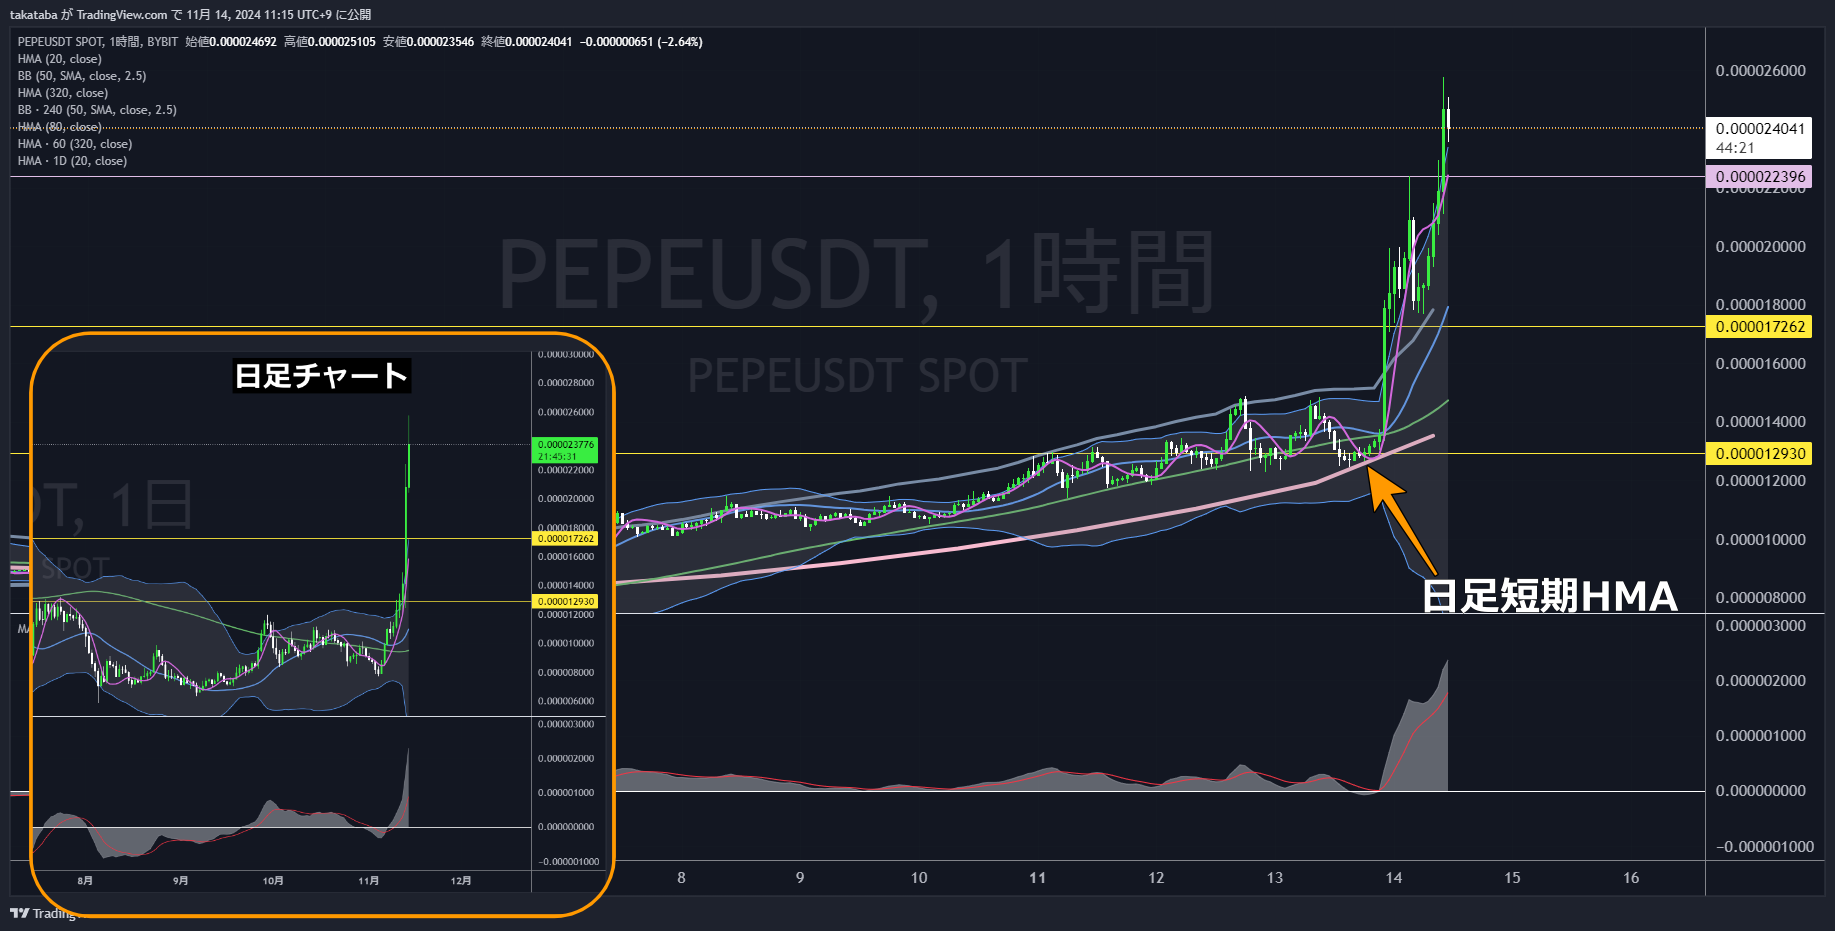Viewport: 1835px width, 931px height.
Task: Click the takataba publish header text at top
Action: (191, 15)
